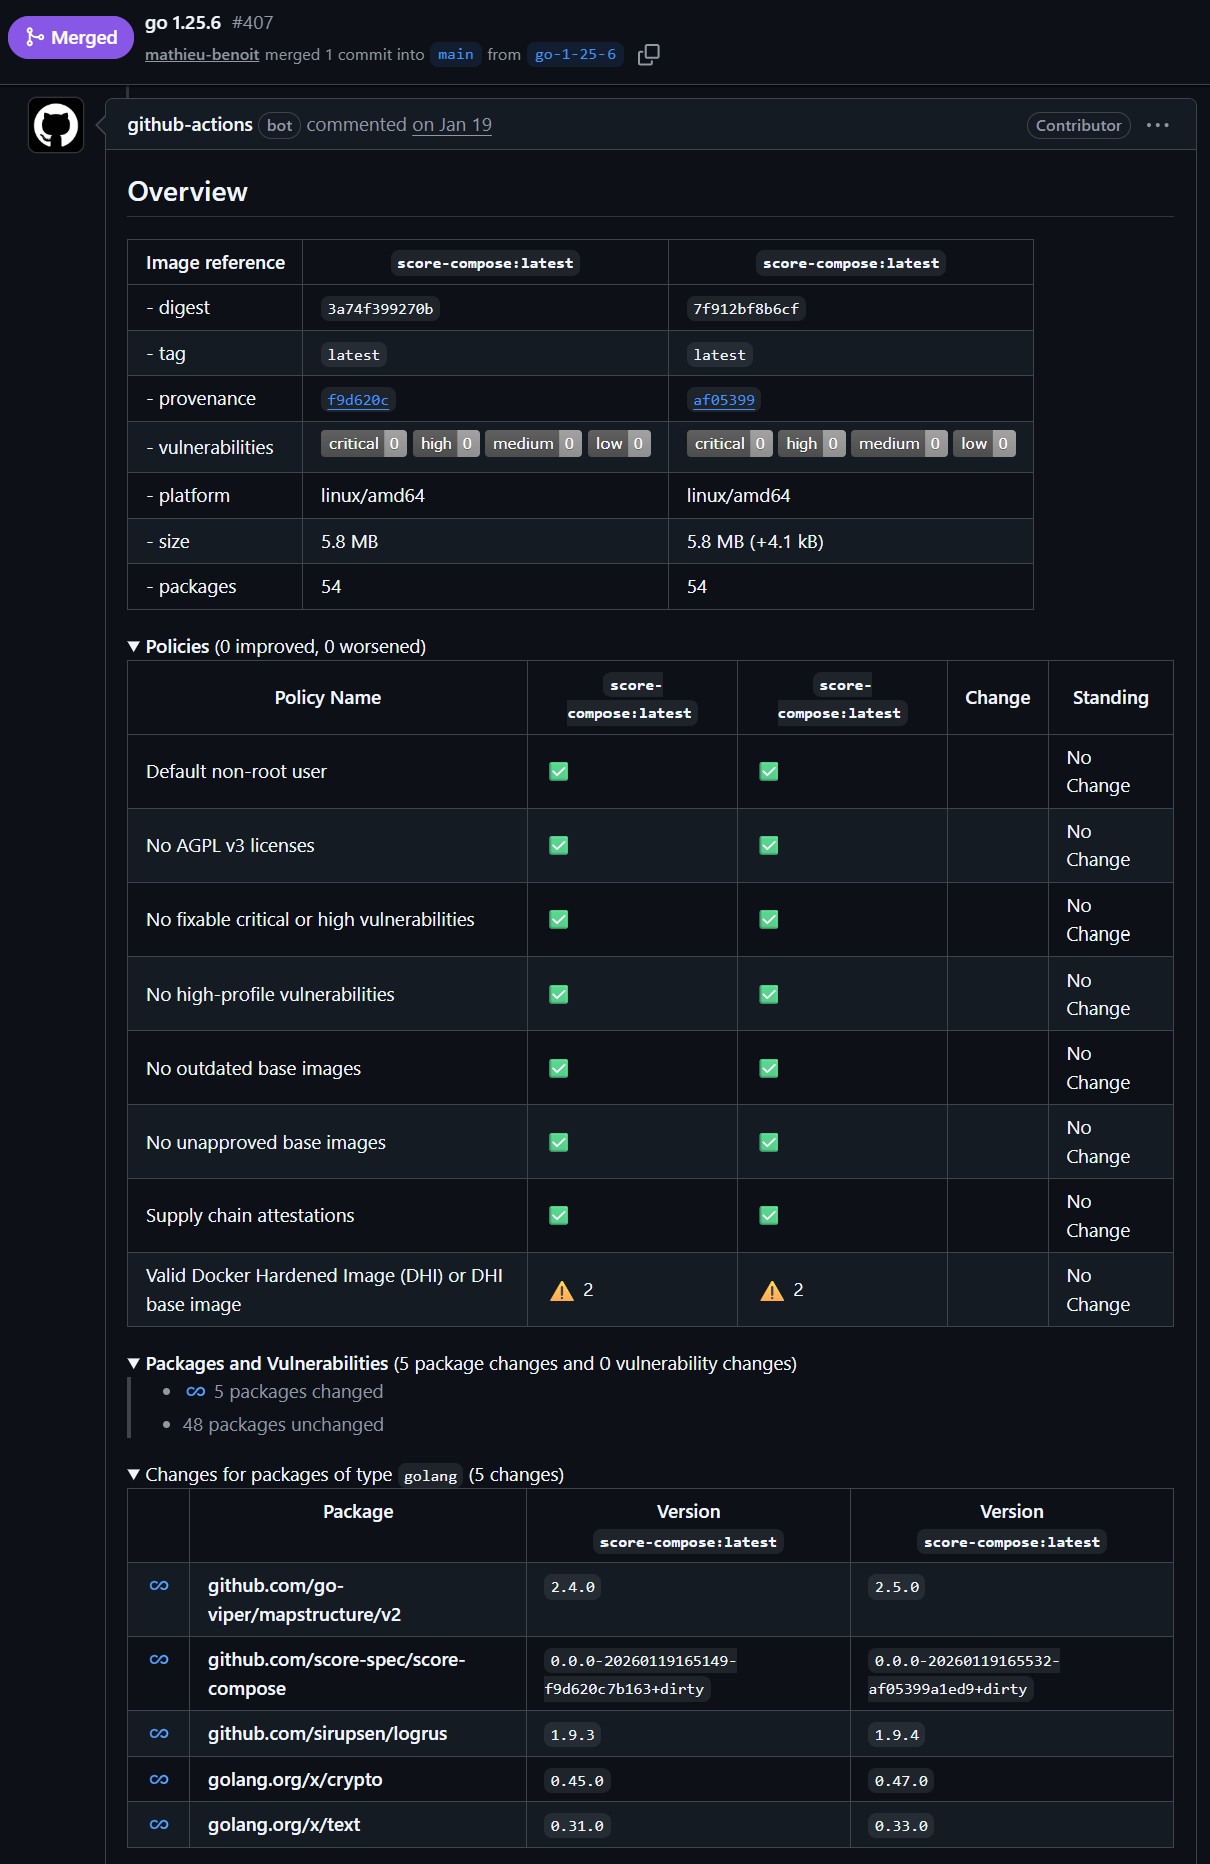This screenshot has width=1210, height=1864.
Task: Open the comment options three-dot menu
Action: [x=1157, y=126]
